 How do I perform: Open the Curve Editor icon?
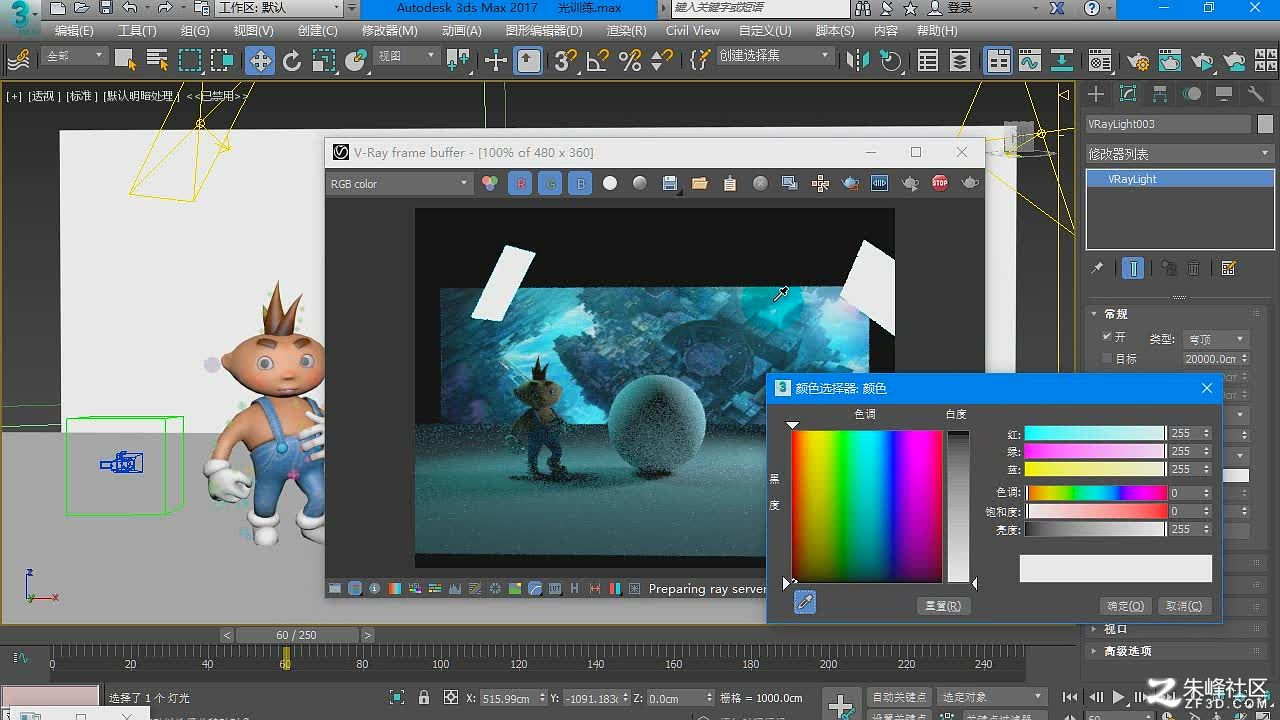tap(1030, 61)
